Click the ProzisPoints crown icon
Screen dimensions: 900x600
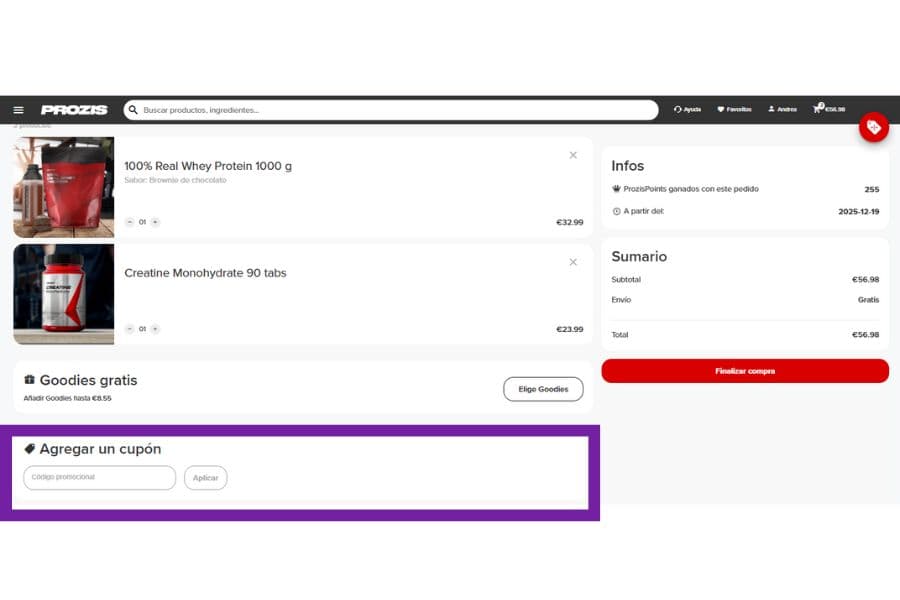616,188
